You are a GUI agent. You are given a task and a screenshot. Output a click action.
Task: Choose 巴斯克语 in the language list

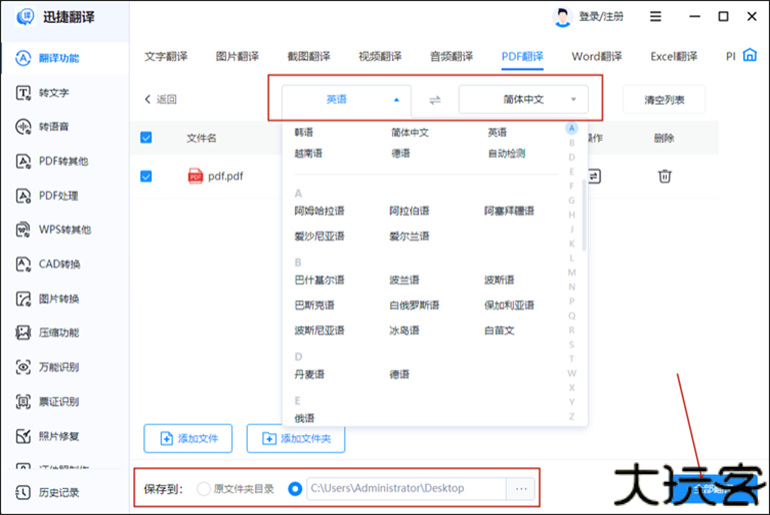click(314, 305)
